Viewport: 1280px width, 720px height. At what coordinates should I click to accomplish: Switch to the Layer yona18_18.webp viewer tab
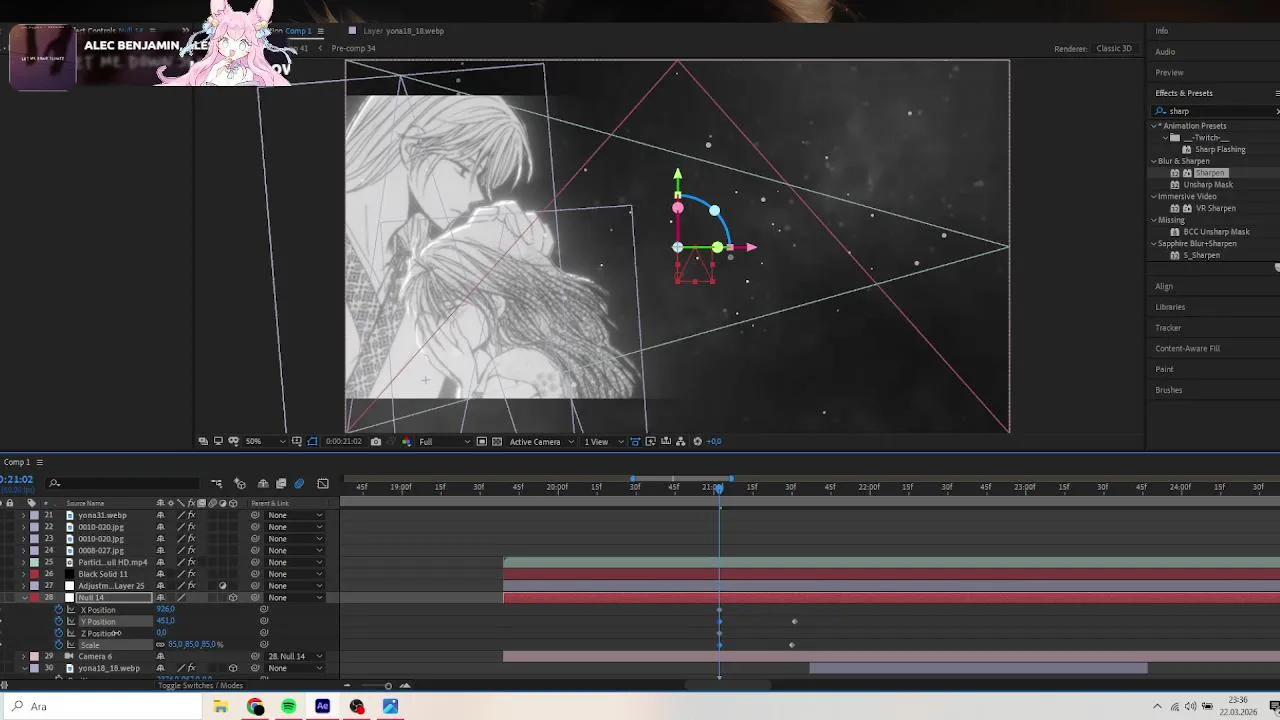click(x=403, y=31)
